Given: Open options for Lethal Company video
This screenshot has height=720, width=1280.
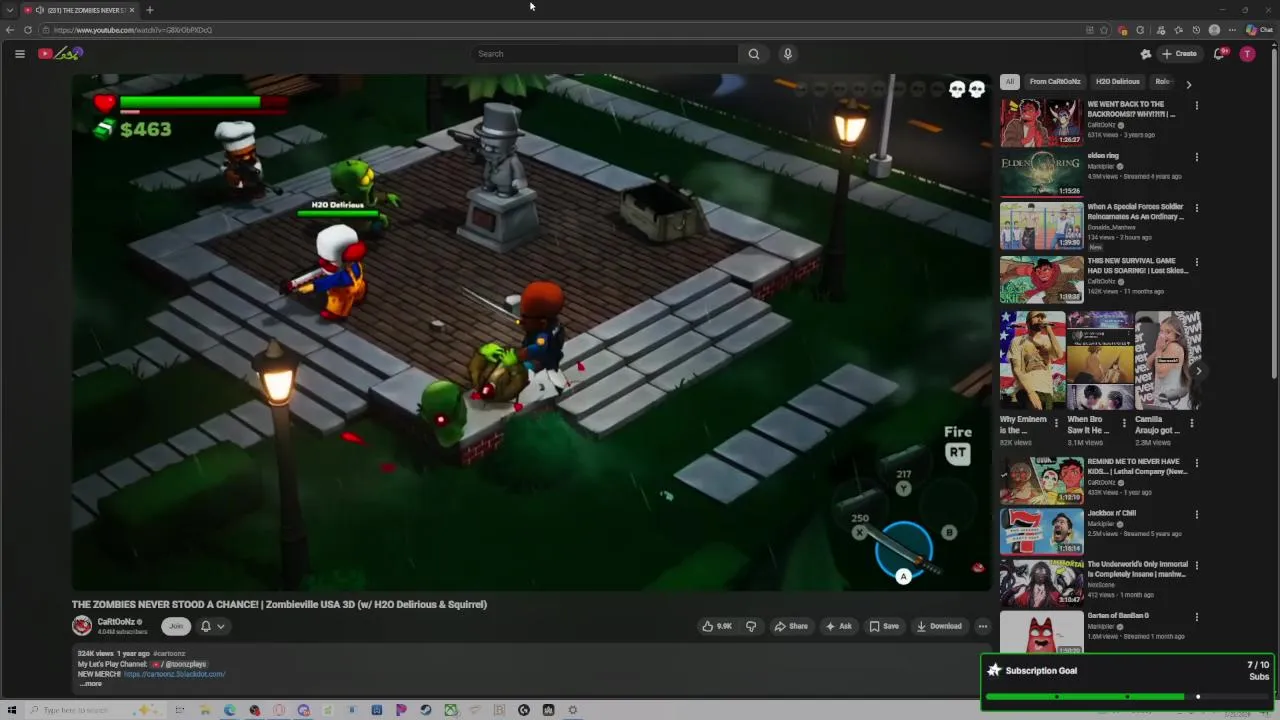Looking at the screenshot, I should coord(1196,463).
